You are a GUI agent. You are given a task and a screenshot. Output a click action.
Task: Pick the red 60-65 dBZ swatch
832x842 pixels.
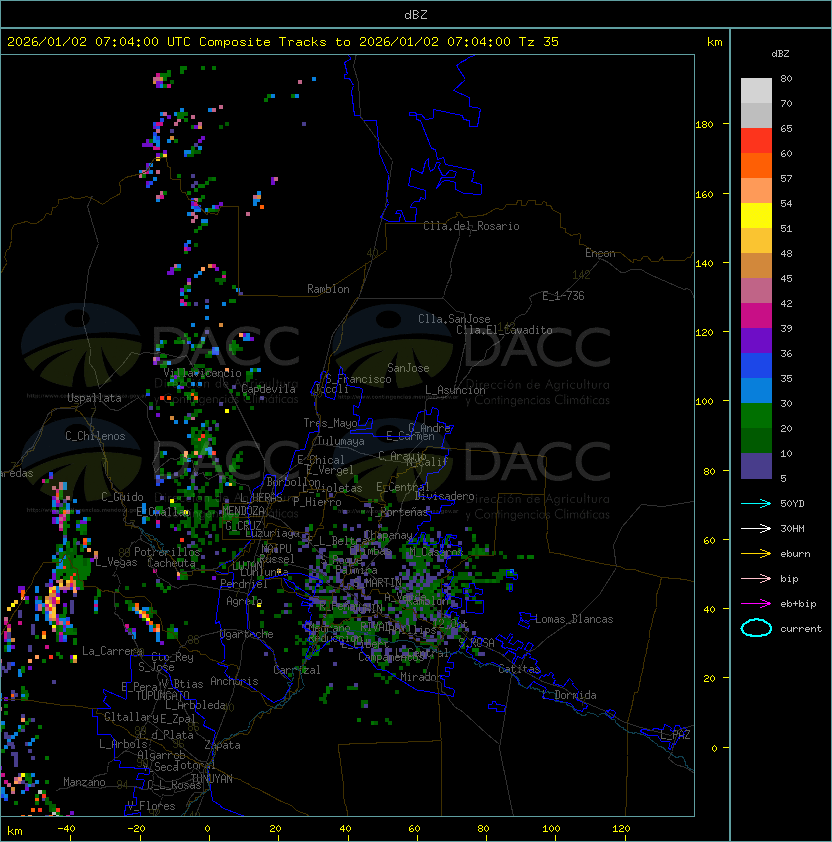(x=756, y=141)
